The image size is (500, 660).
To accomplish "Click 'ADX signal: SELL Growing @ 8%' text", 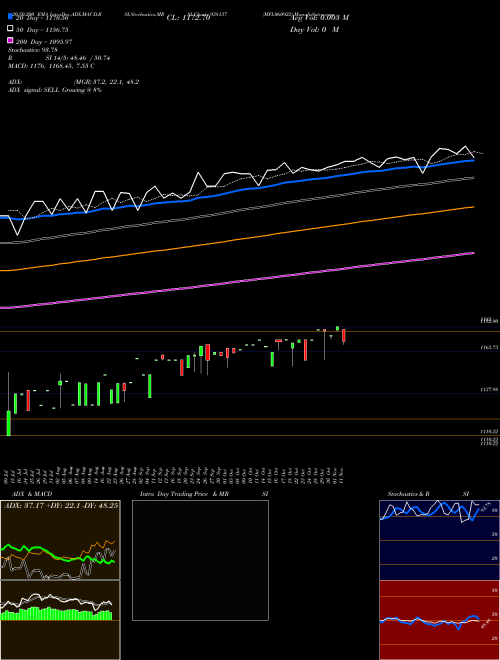I will click(x=55, y=90).
